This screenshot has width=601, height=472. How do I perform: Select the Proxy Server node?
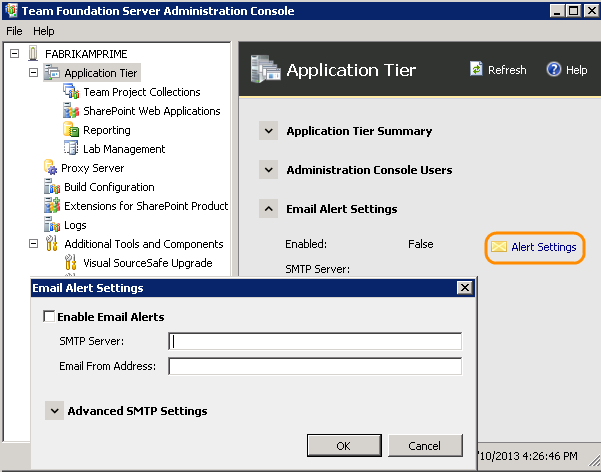[x=93, y=168]
